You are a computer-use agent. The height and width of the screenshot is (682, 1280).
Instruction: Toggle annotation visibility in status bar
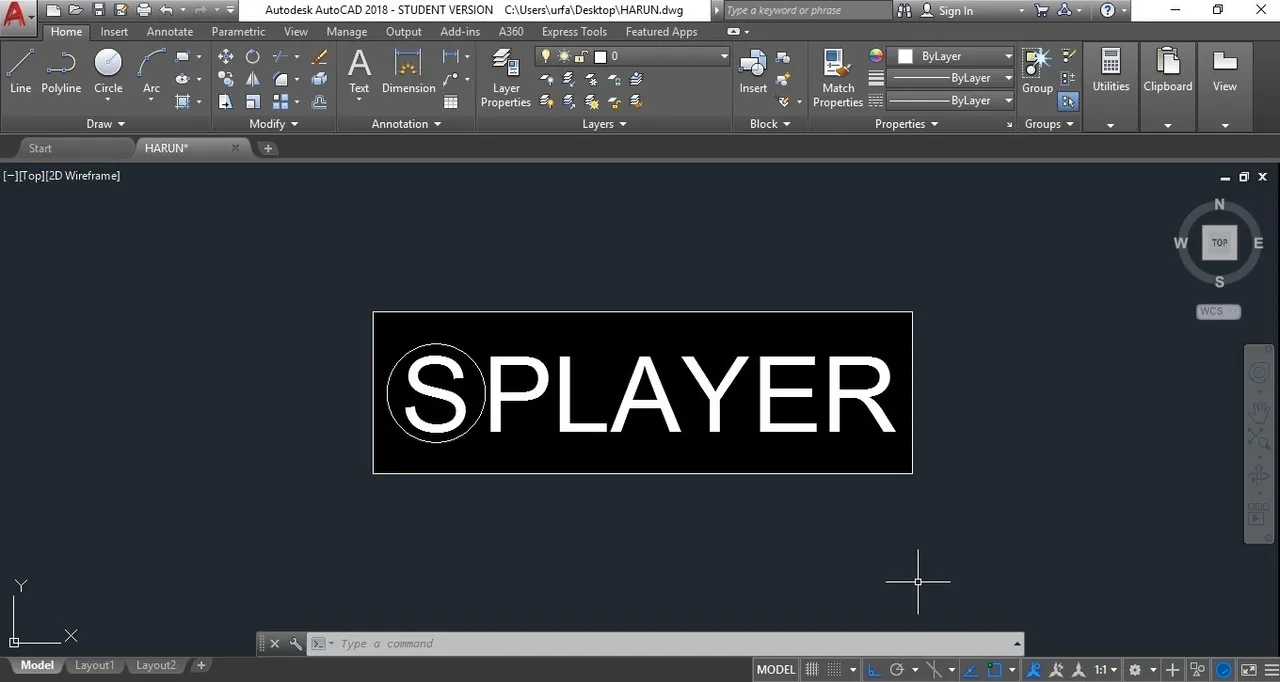1033,670
